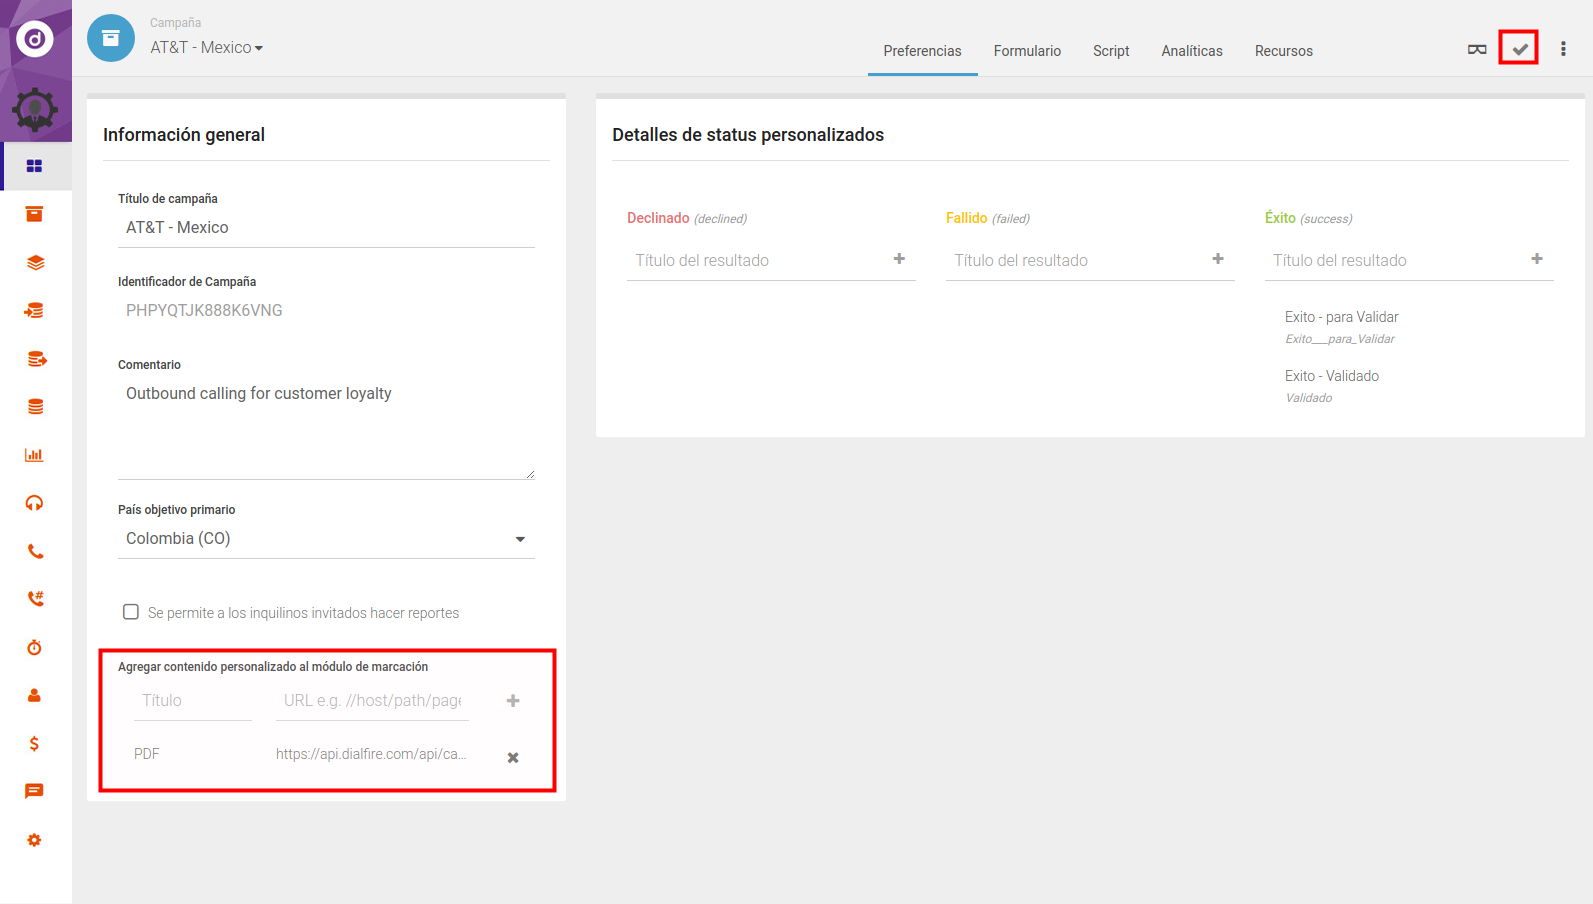1593x904 pixels.
Task: Open the orange gear settings sidebar icon
Action: point(35,840)
